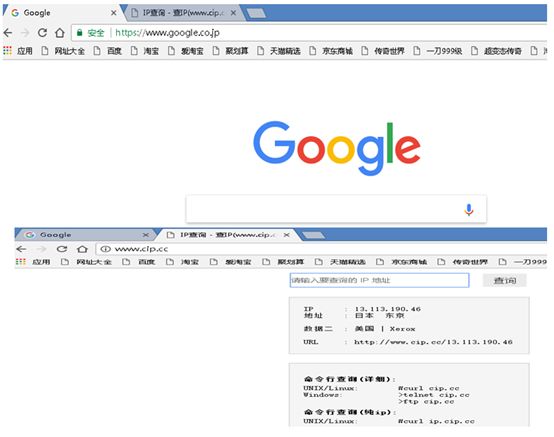Select the IP查询 tab in the cip.cc window
554x437 pixels.
point(228,235)
